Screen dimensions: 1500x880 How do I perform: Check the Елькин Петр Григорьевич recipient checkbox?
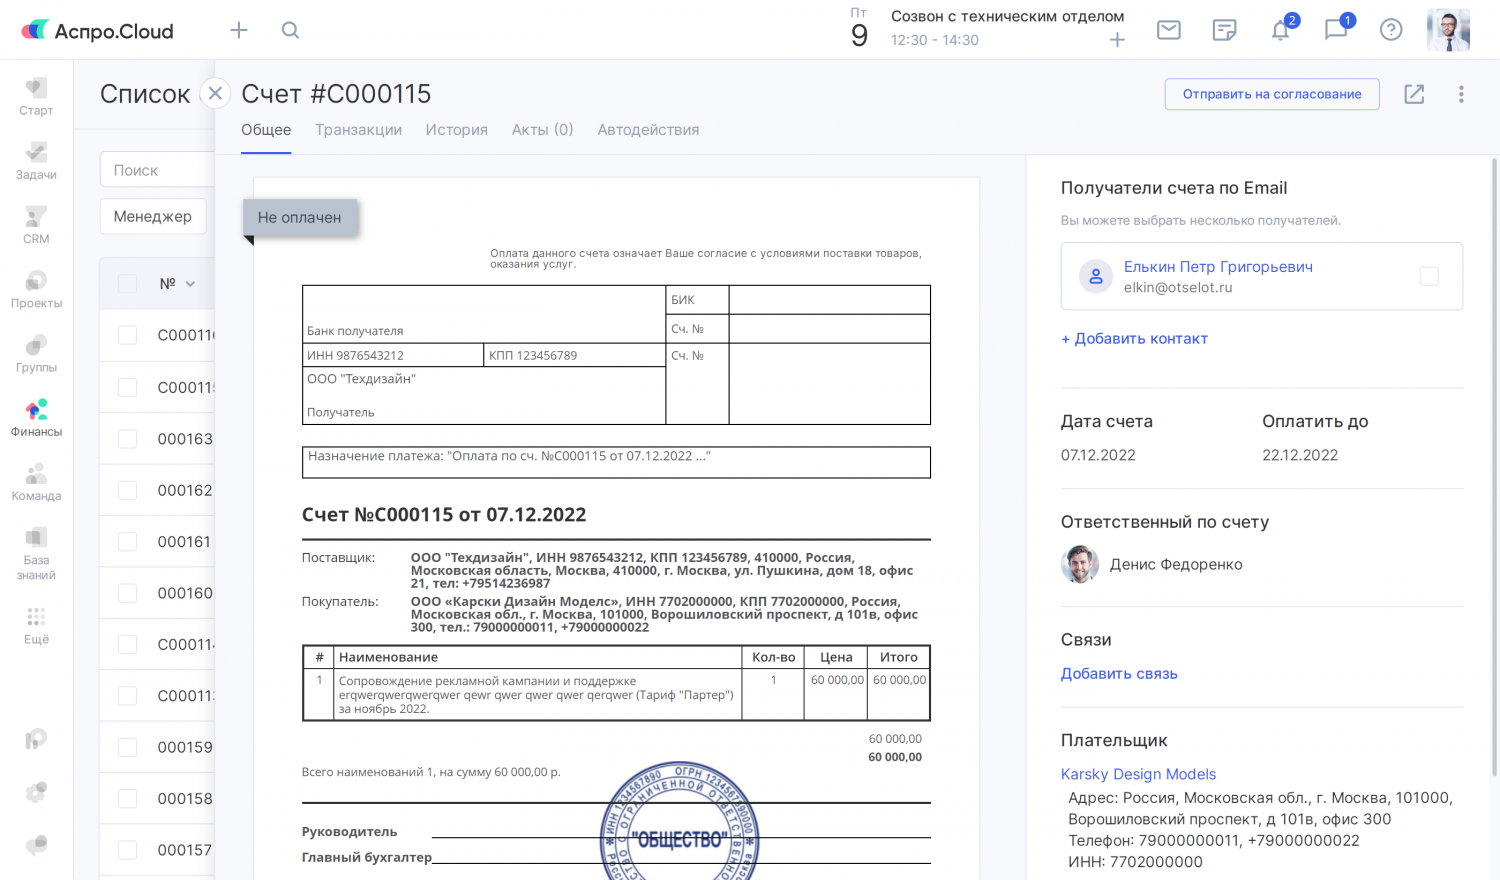pyautogui.click(x=1429, y=277)
